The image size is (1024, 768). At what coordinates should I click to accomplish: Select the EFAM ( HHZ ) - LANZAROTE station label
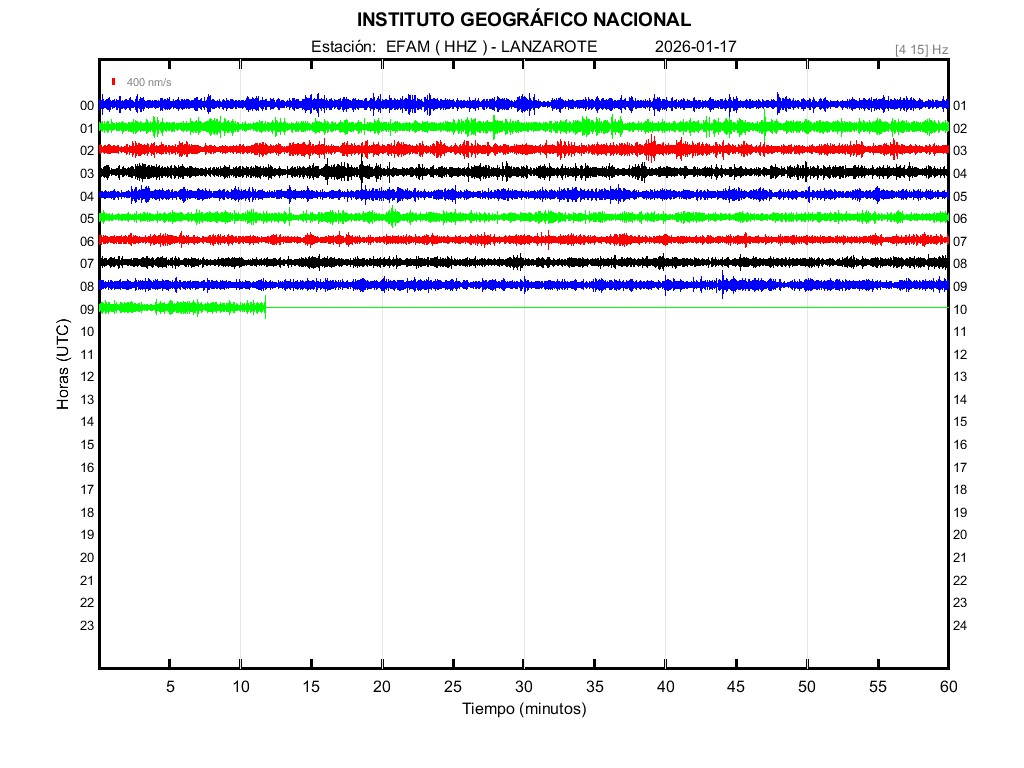click(491, 47)
